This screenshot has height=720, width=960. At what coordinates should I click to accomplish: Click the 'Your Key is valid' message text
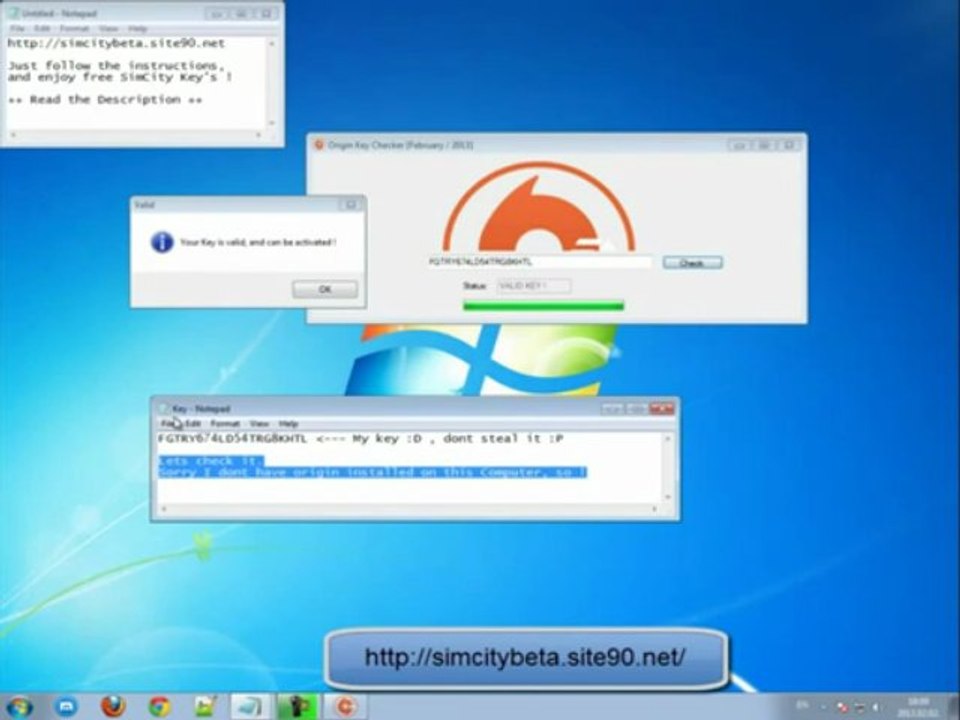pyautogui.click(x=258, y=242)
